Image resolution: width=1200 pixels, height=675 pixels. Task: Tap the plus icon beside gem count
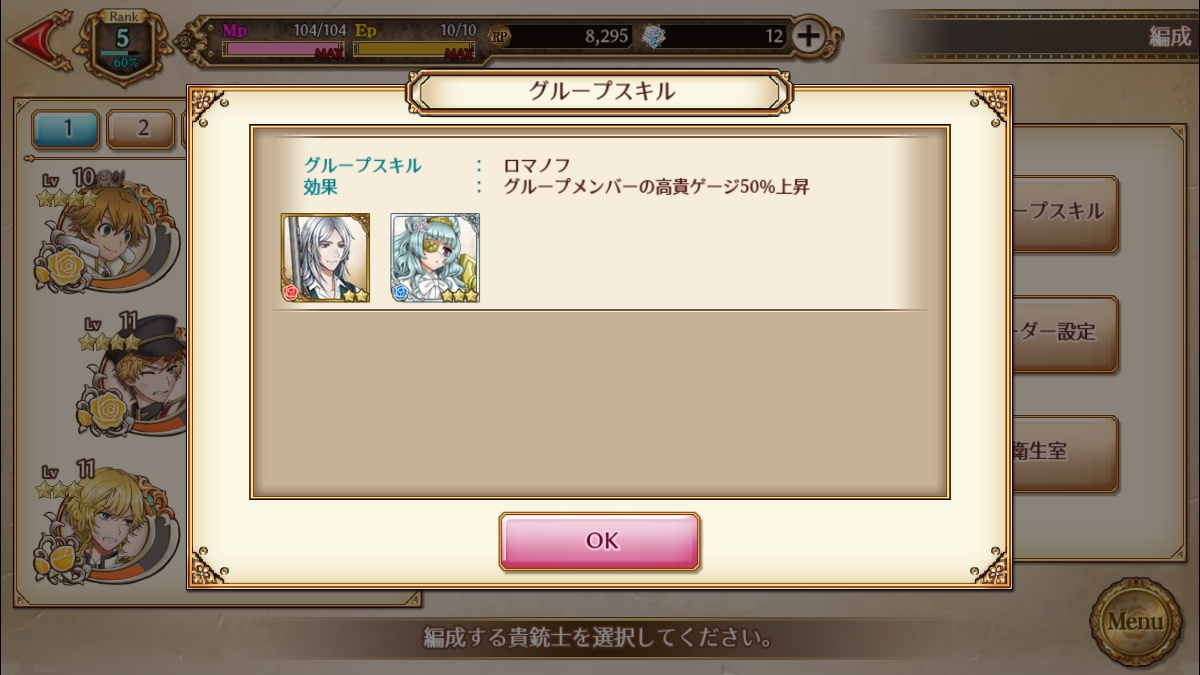point(808,36)
